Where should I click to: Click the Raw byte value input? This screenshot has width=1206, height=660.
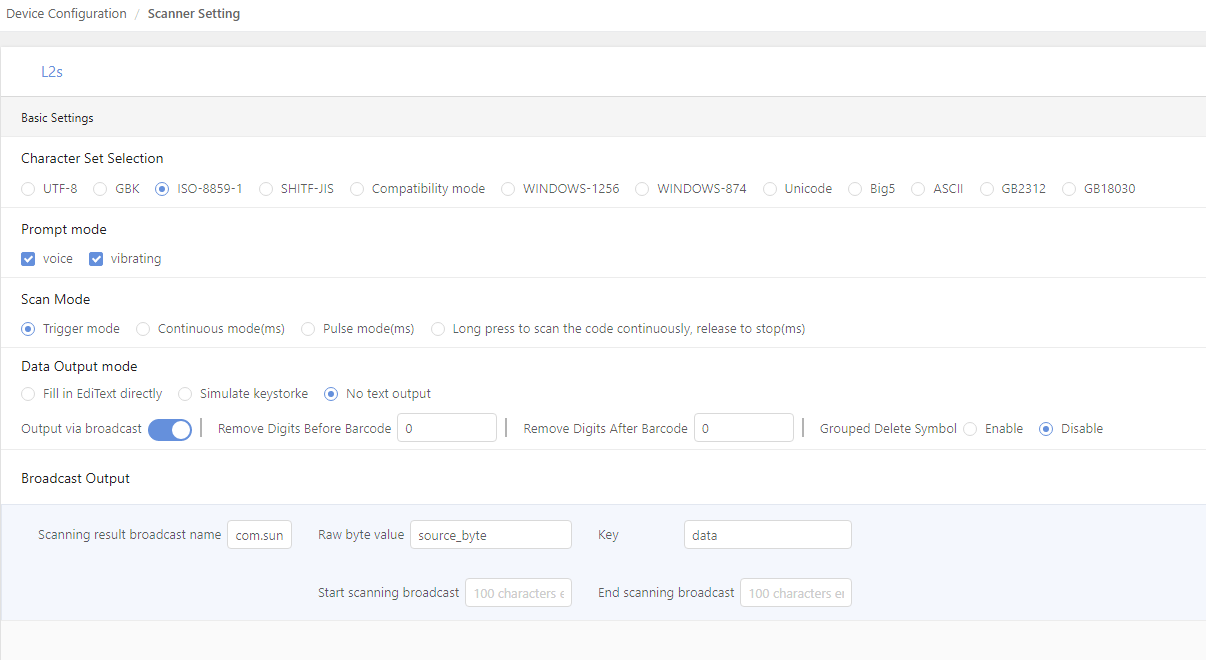pyautogui.click(x=490, y=535)
